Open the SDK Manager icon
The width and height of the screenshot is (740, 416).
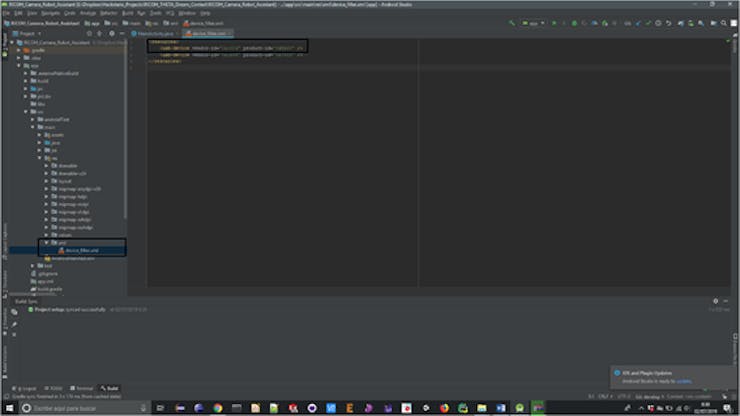(x=701, y=23)
